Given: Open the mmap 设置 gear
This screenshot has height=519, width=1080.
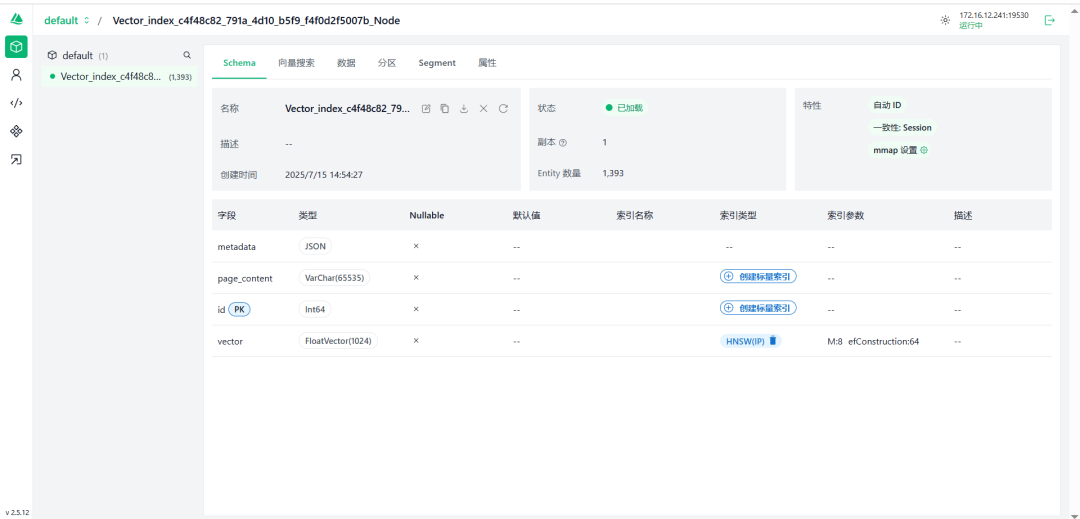Looking at the screenshot, I should click(924, 150).
